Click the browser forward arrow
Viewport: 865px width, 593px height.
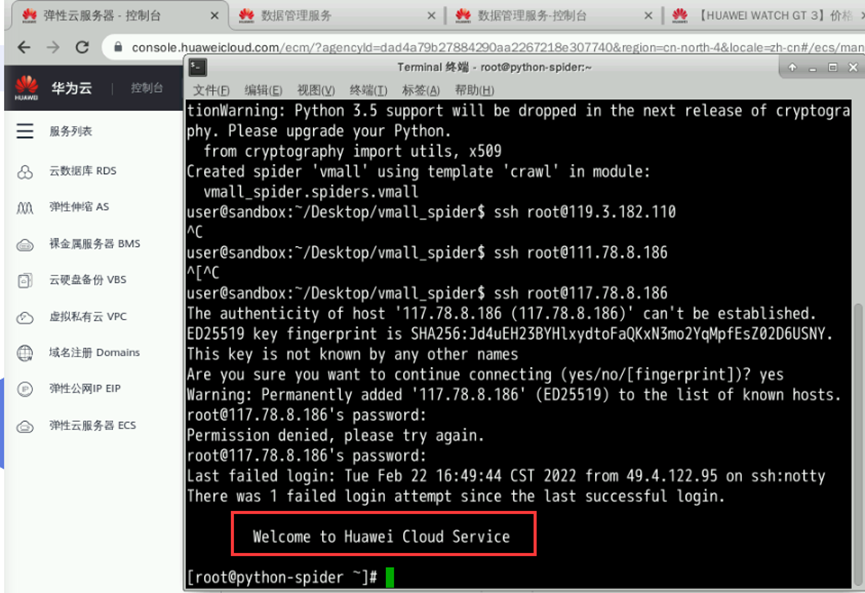point(53,47)
